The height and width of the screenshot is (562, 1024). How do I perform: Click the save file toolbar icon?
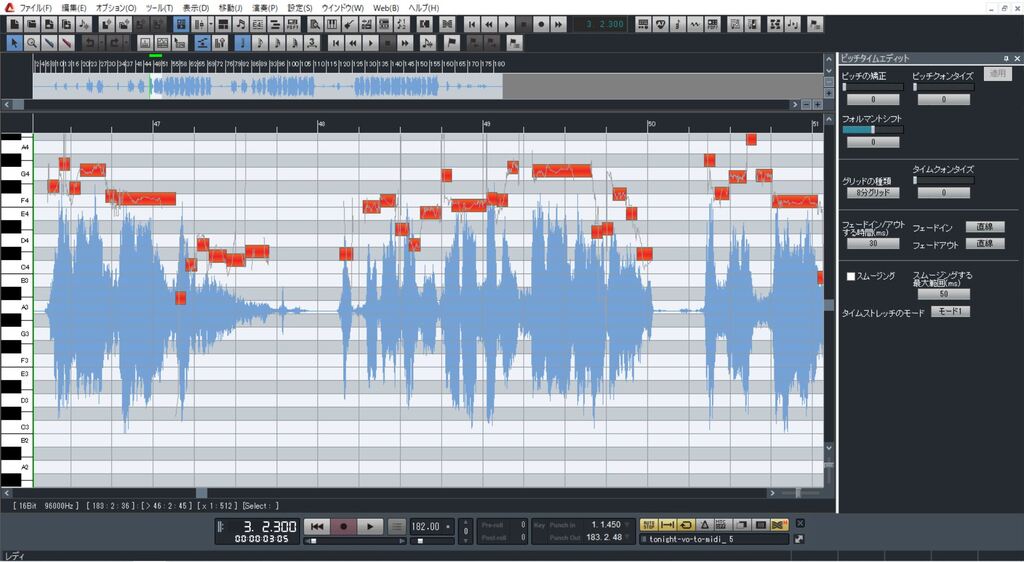tap(49, 24)
